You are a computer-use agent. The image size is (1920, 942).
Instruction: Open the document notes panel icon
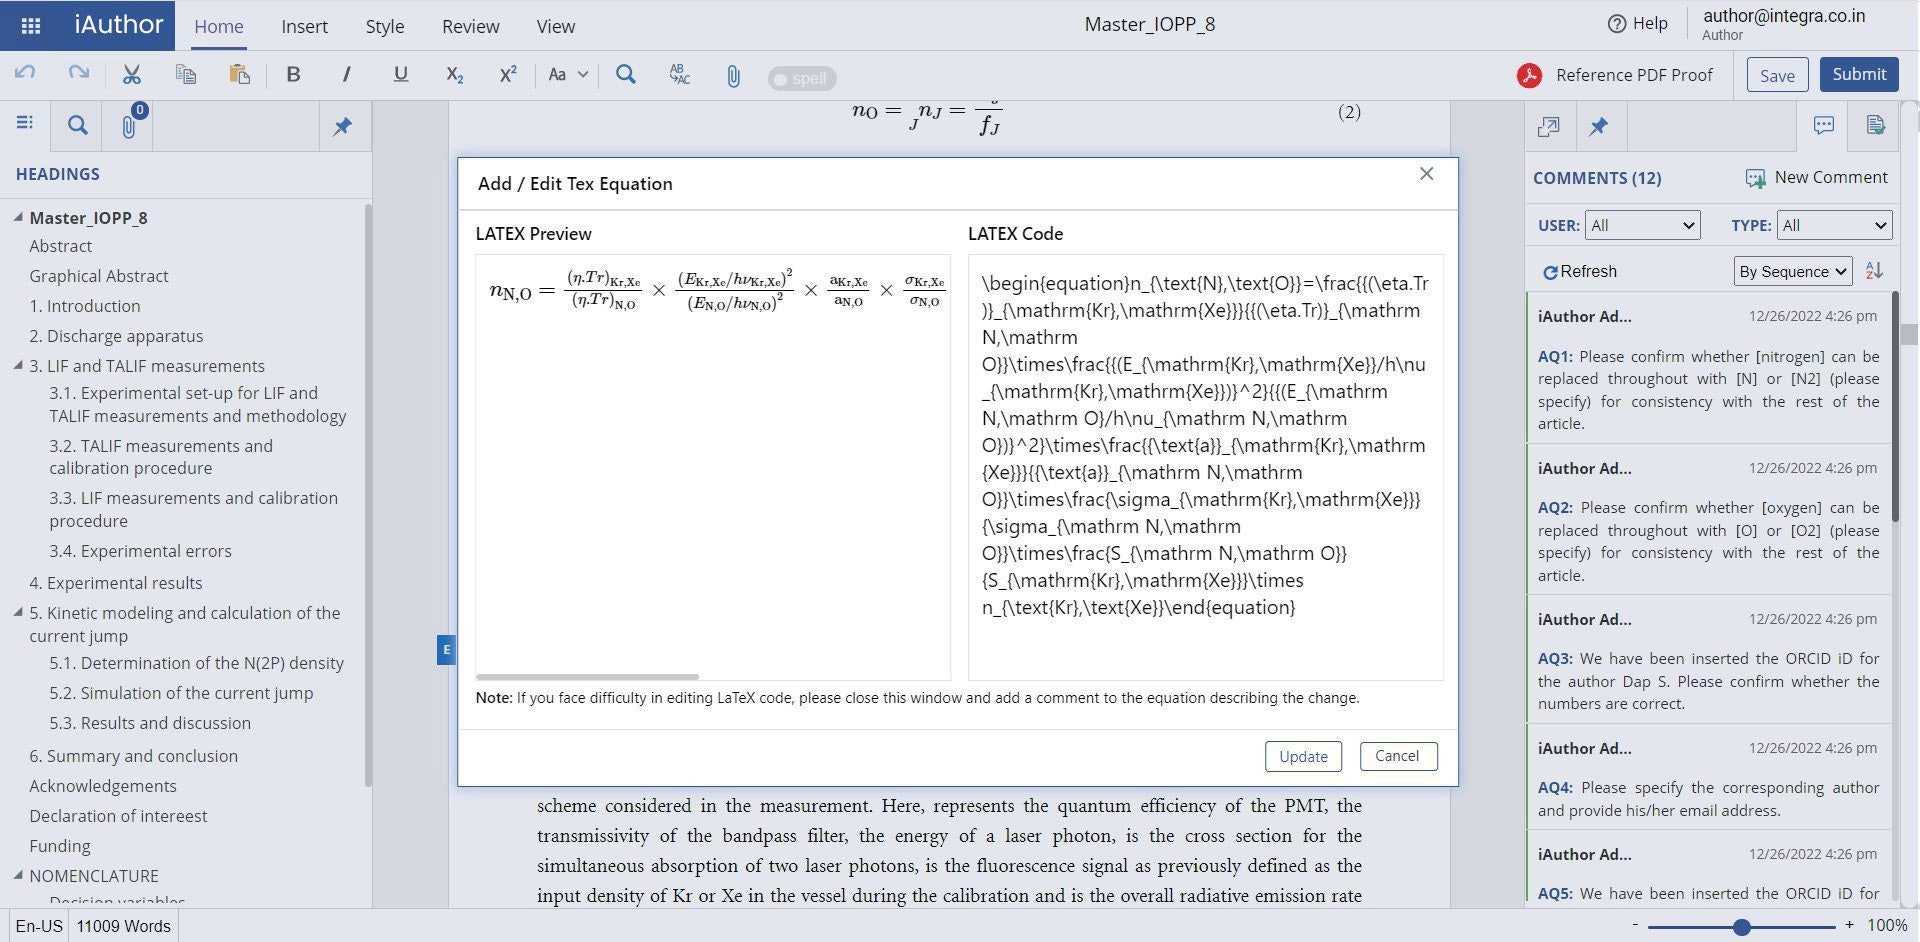[1875, 125]
